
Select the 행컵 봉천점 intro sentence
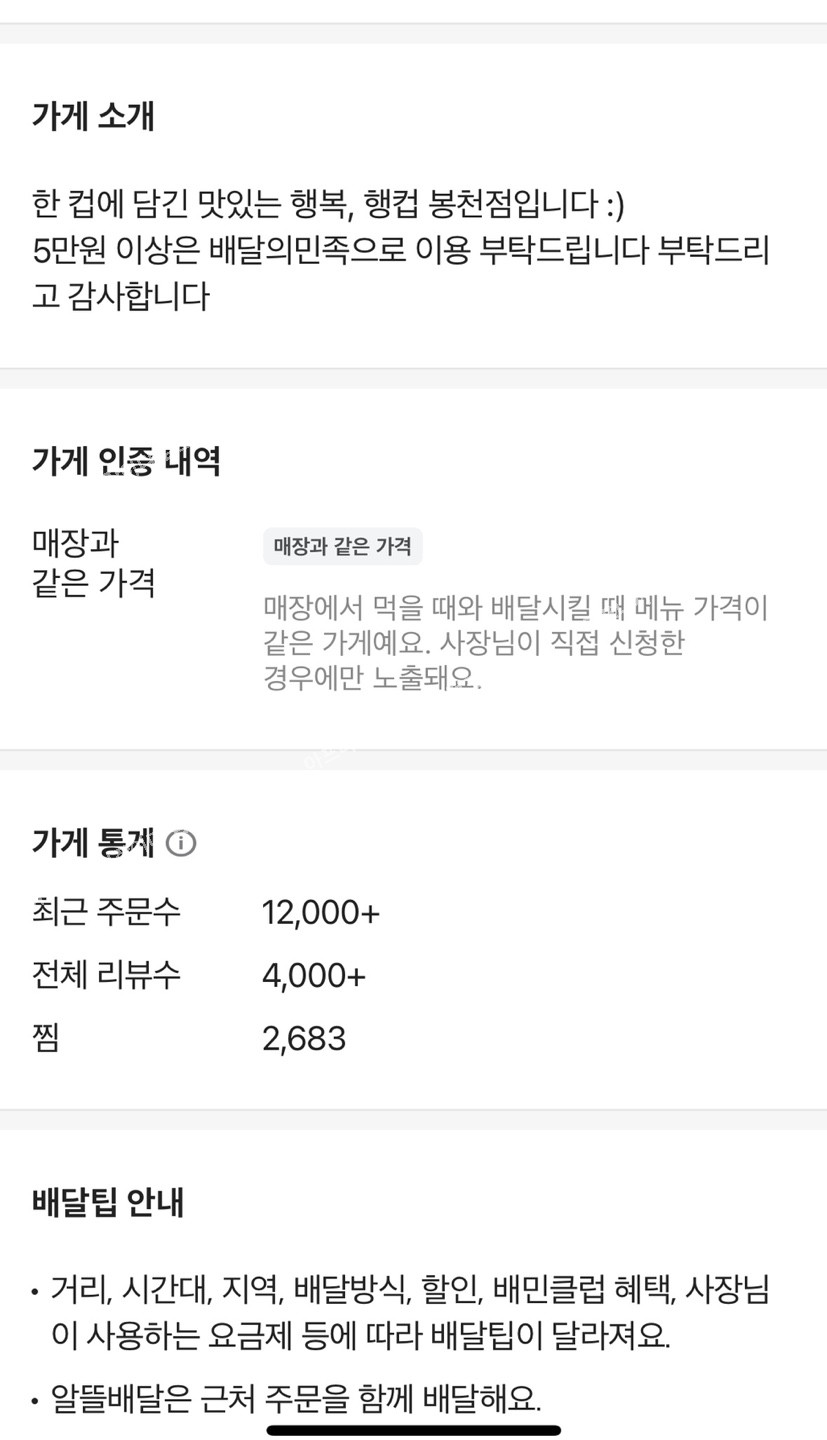(328, 204)
